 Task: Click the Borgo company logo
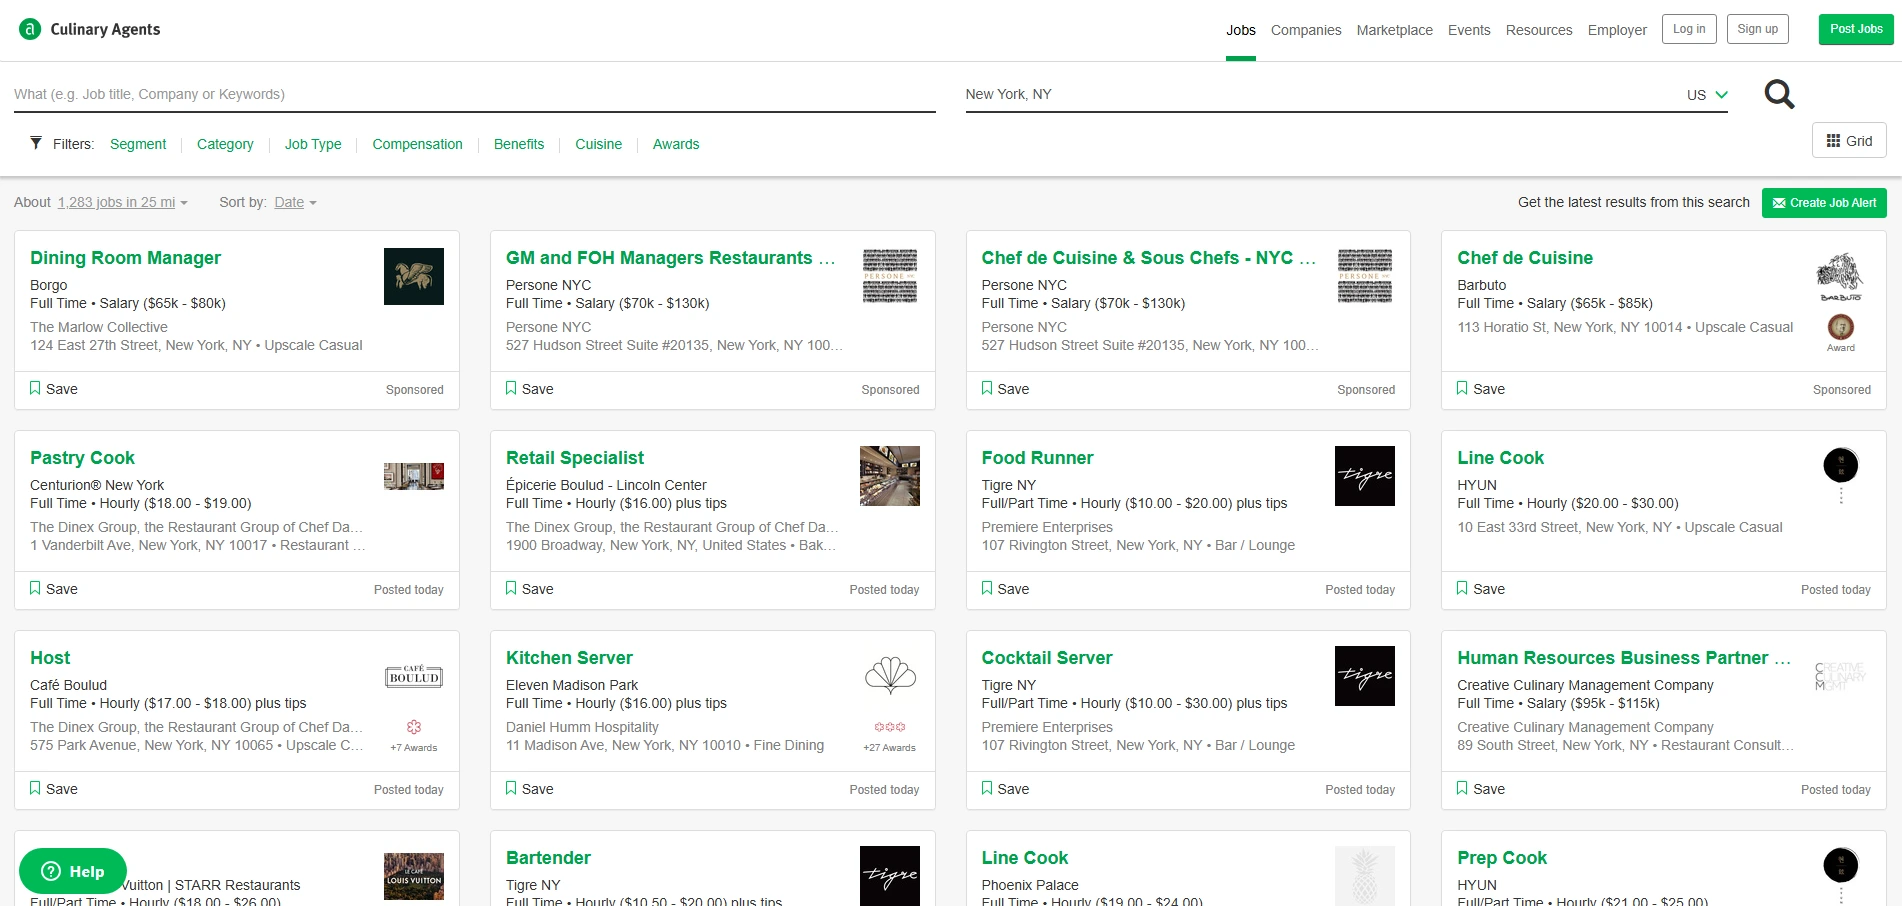414,276
